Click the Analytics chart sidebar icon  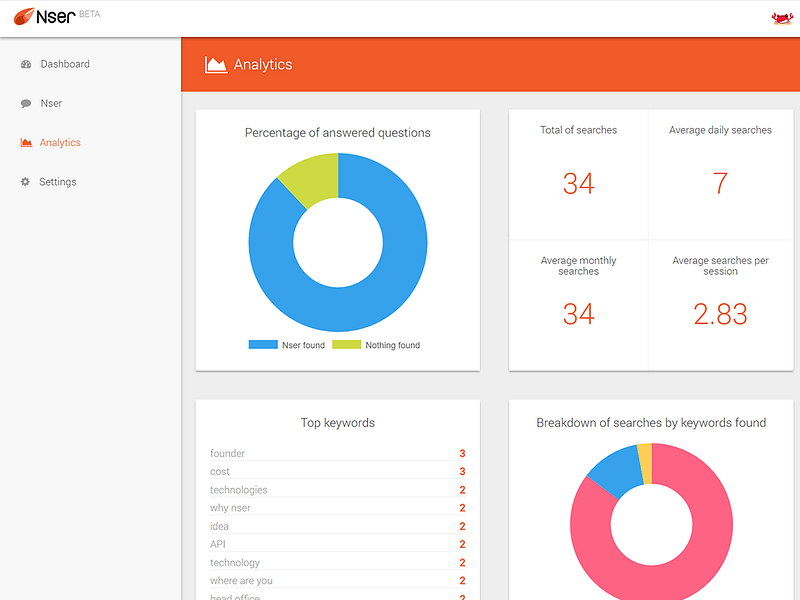tap(26, 142)
